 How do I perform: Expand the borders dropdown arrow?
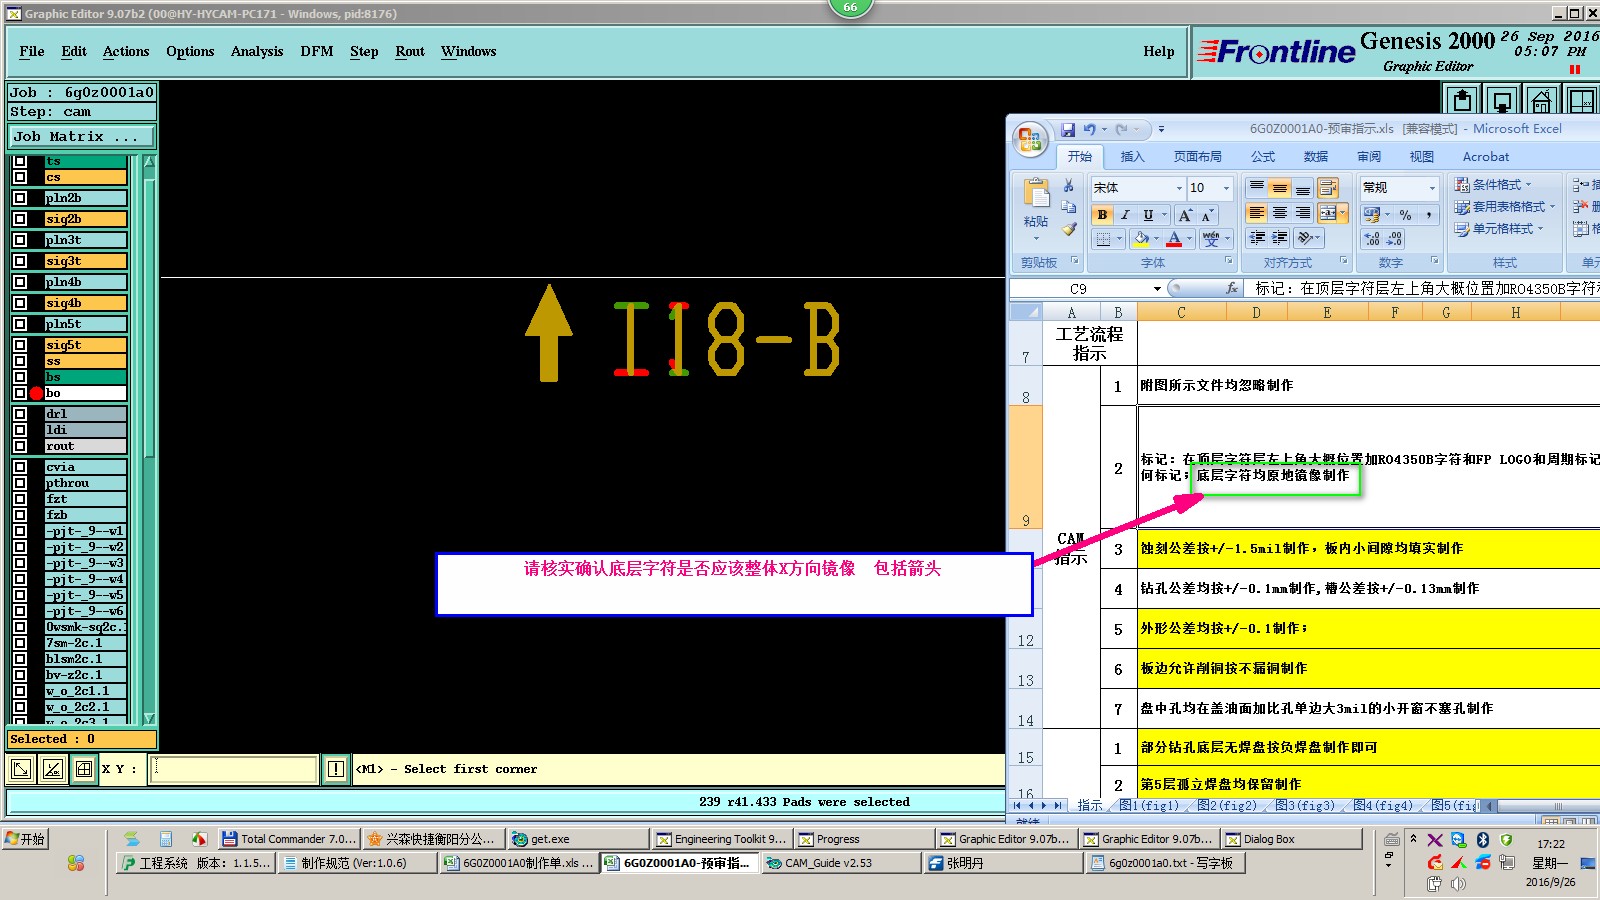point(1119,239)
